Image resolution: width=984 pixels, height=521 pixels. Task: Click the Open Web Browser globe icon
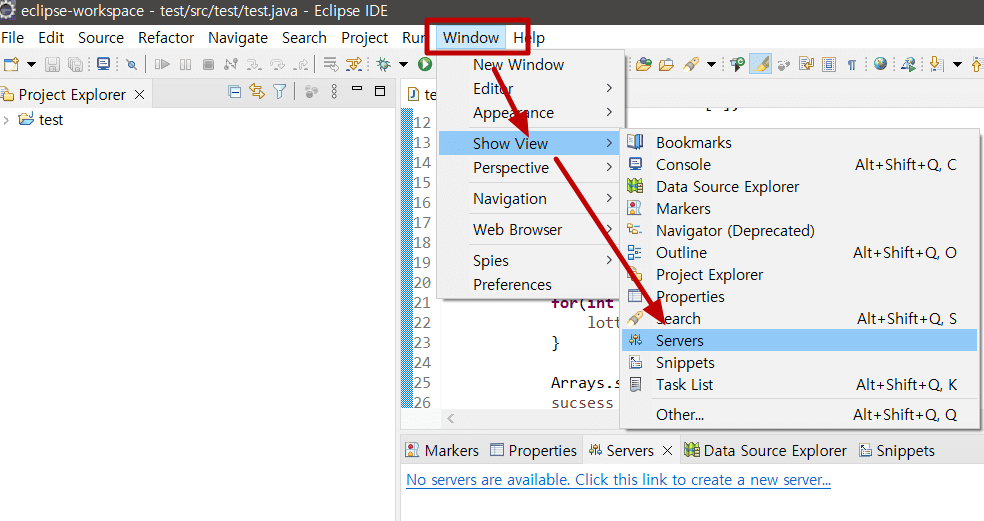880,63
